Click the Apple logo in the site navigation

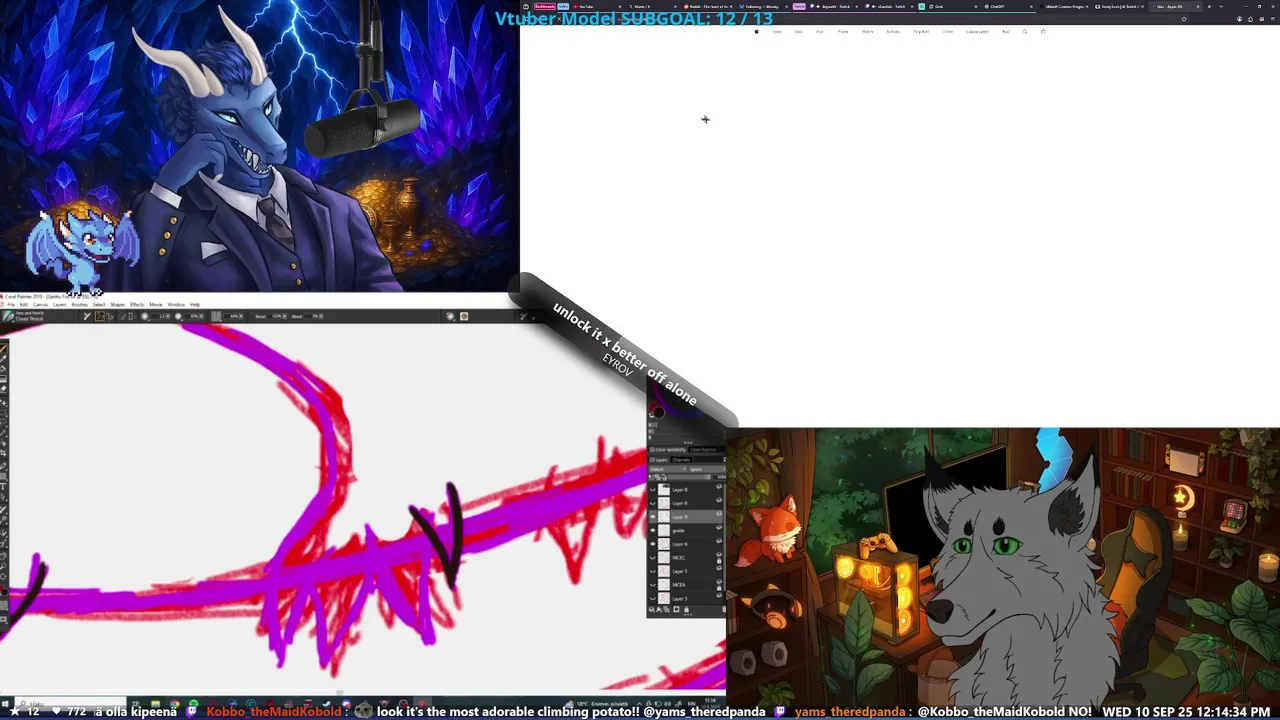pos(756,31)
